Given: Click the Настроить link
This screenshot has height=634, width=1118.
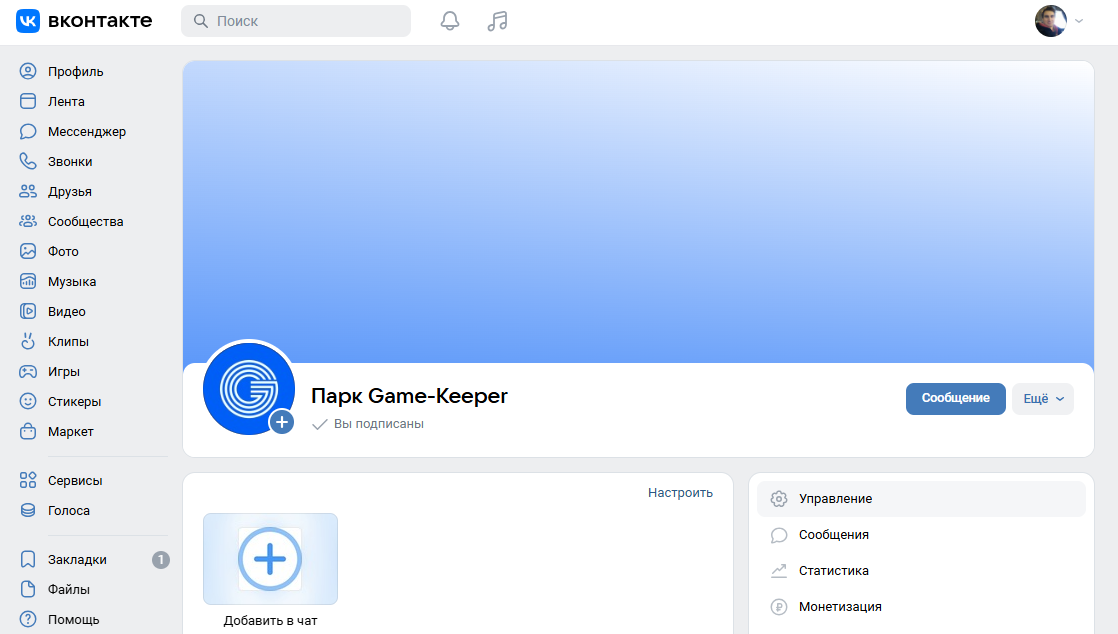Looking at the screenshot, I should tap(680, 492).
